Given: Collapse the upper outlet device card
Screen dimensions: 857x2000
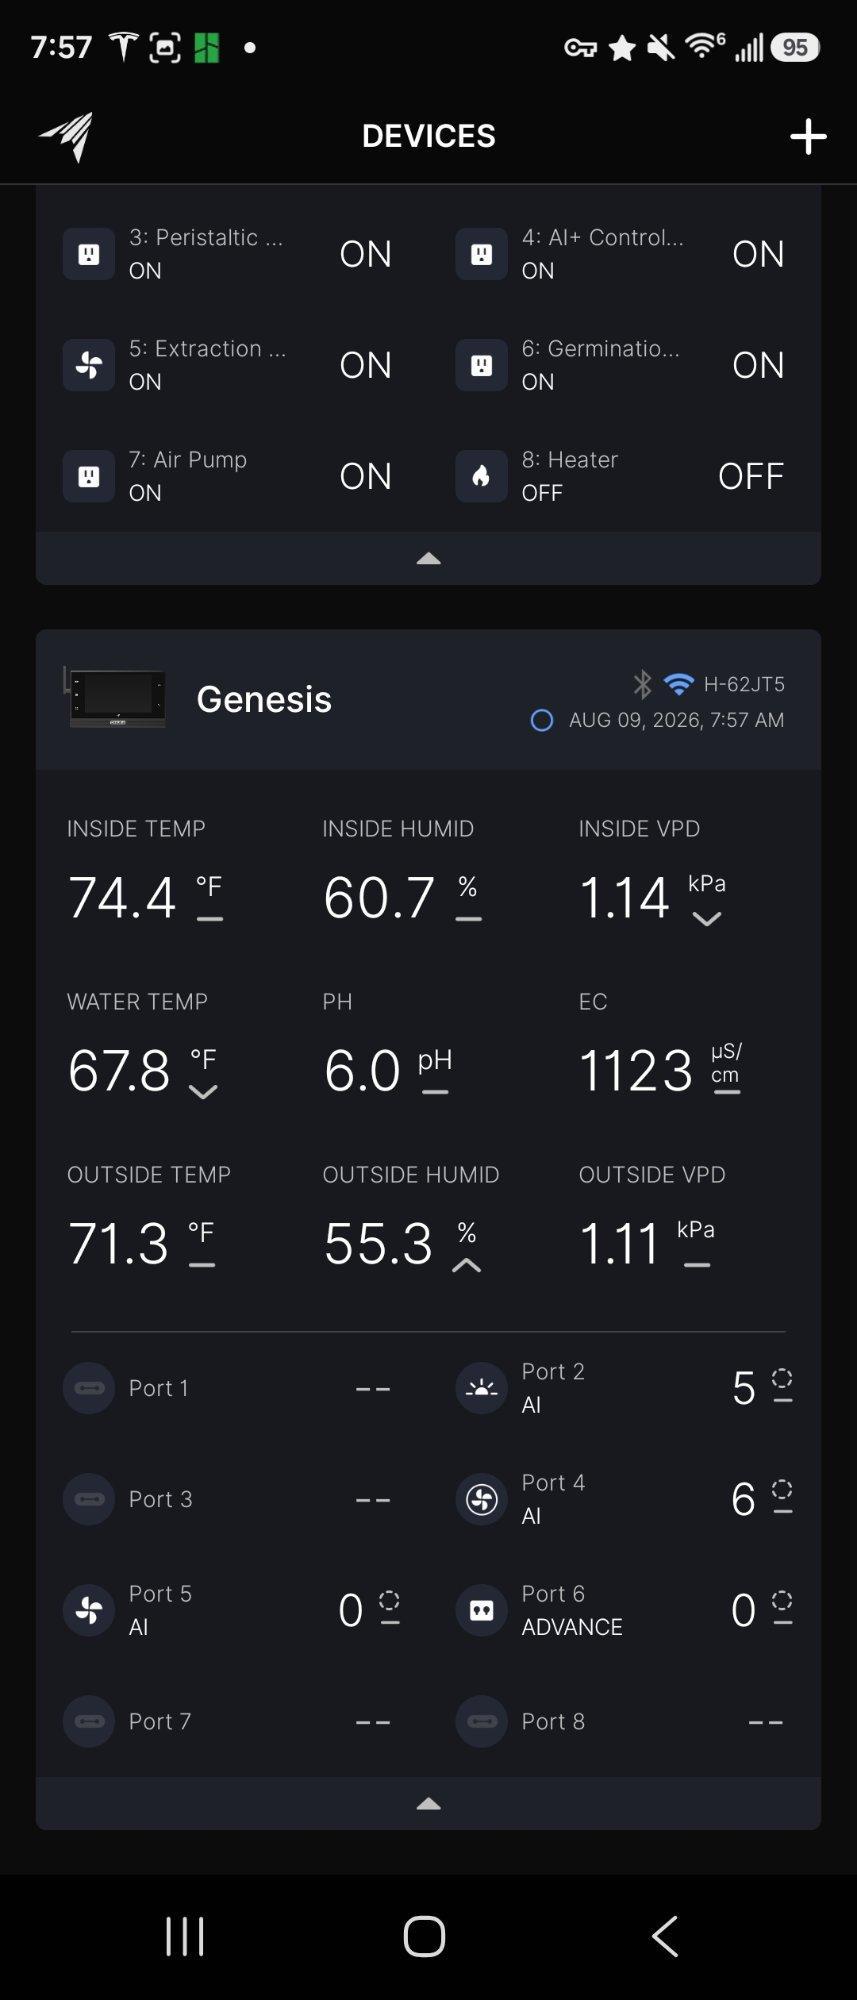Looking at the screenshot, I should point(428,558).
